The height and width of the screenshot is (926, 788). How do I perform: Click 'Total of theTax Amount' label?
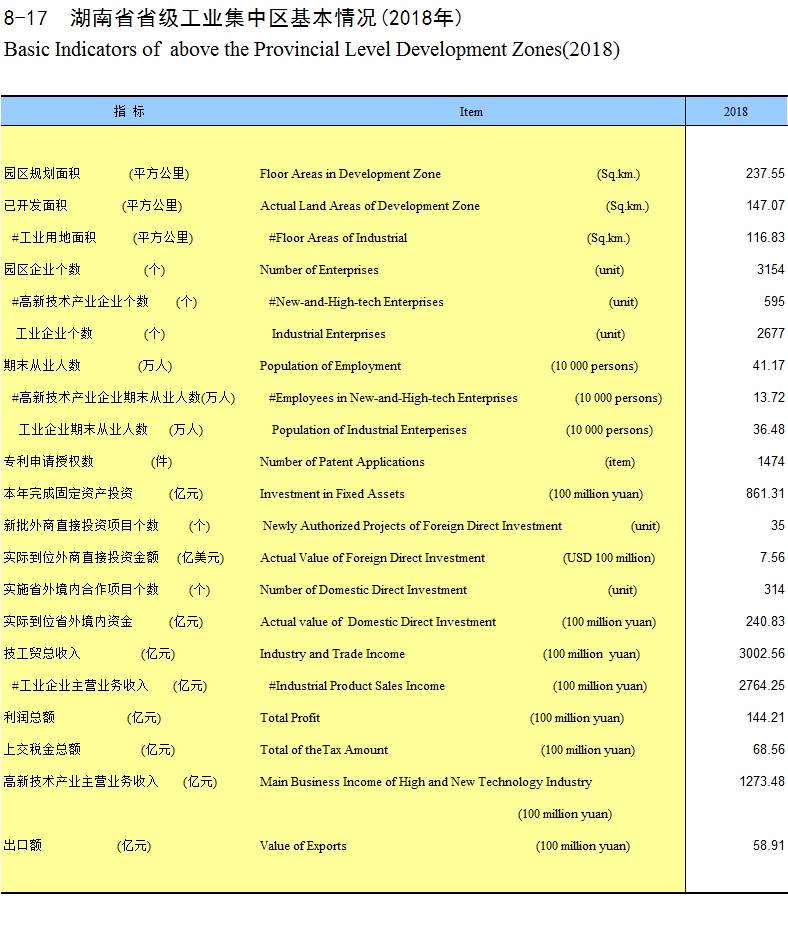[x=324, y=749]
